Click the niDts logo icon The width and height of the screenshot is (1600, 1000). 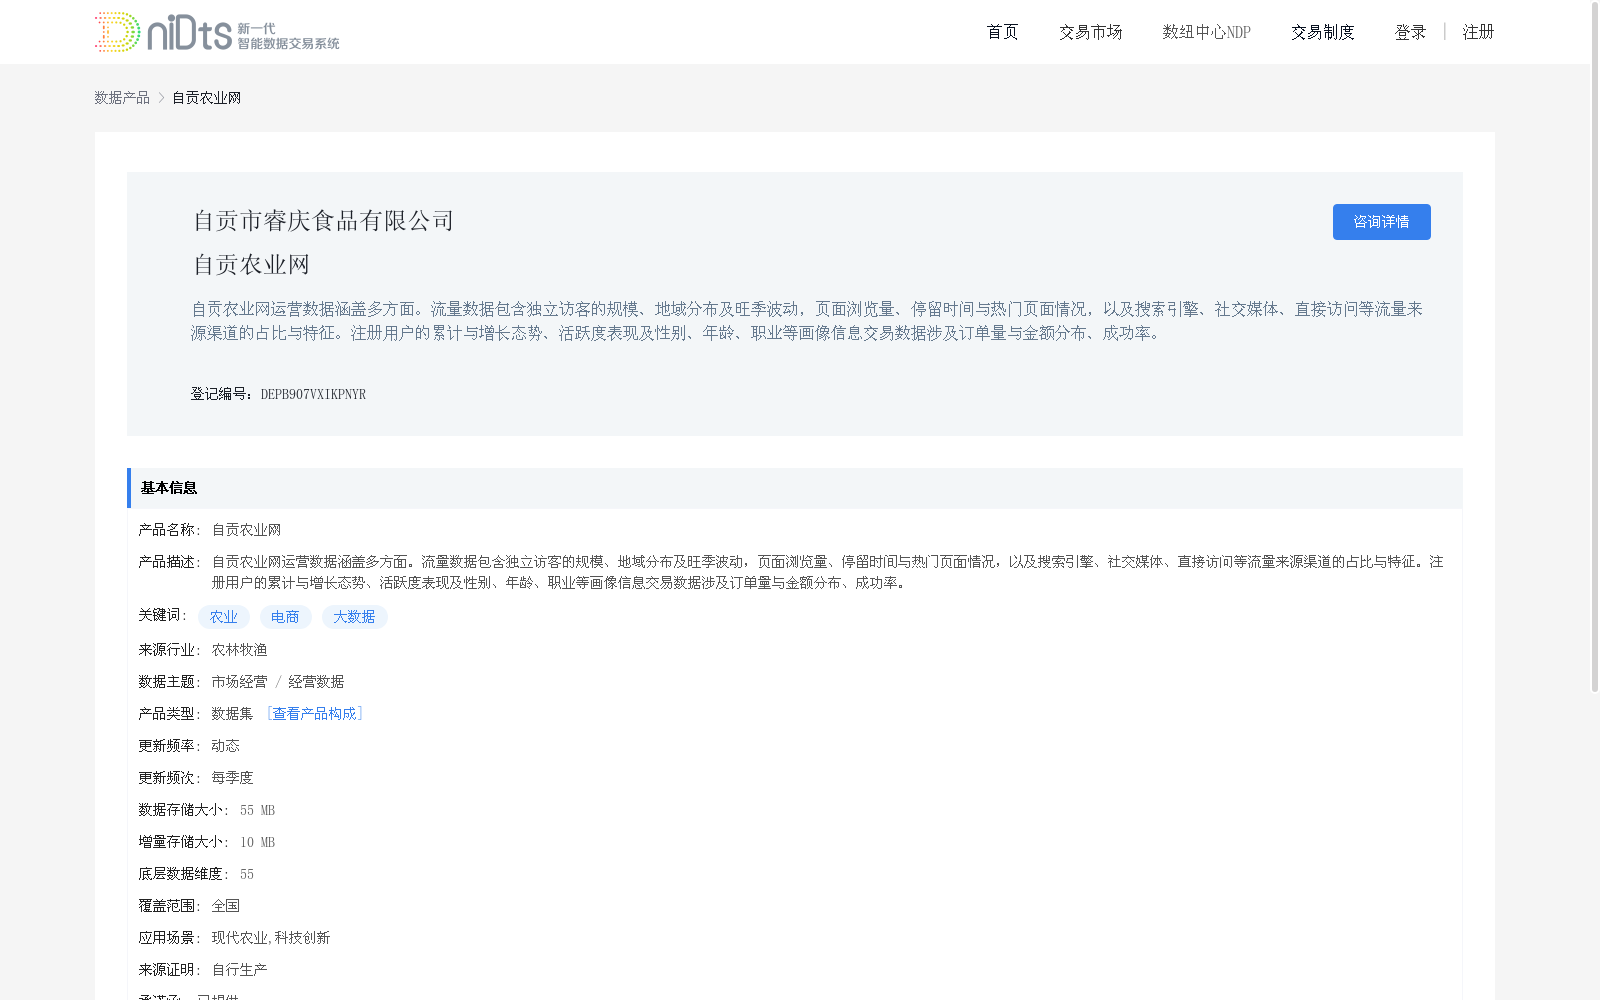(x=217, y=32)
